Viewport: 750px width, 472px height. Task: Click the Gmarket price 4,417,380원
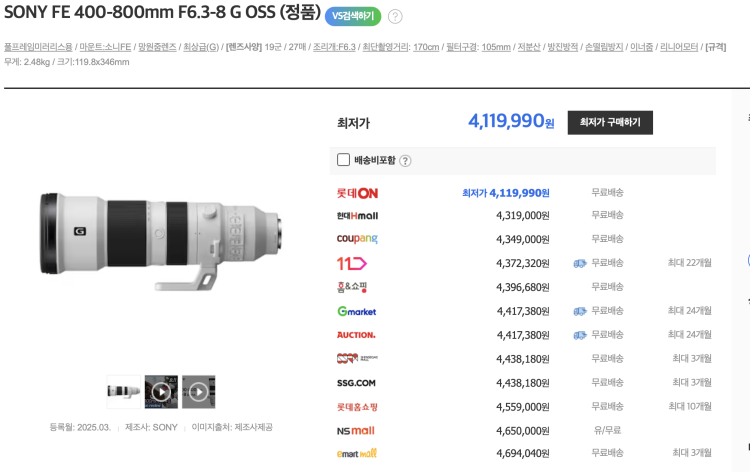pyautogui.click(x=523, y=311)
